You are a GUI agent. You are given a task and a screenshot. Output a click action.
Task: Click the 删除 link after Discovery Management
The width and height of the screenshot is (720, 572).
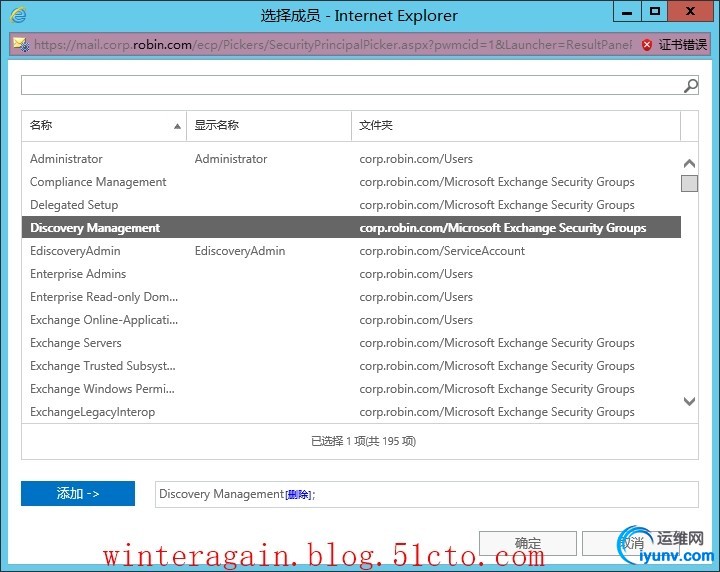[x=298, y=494]
